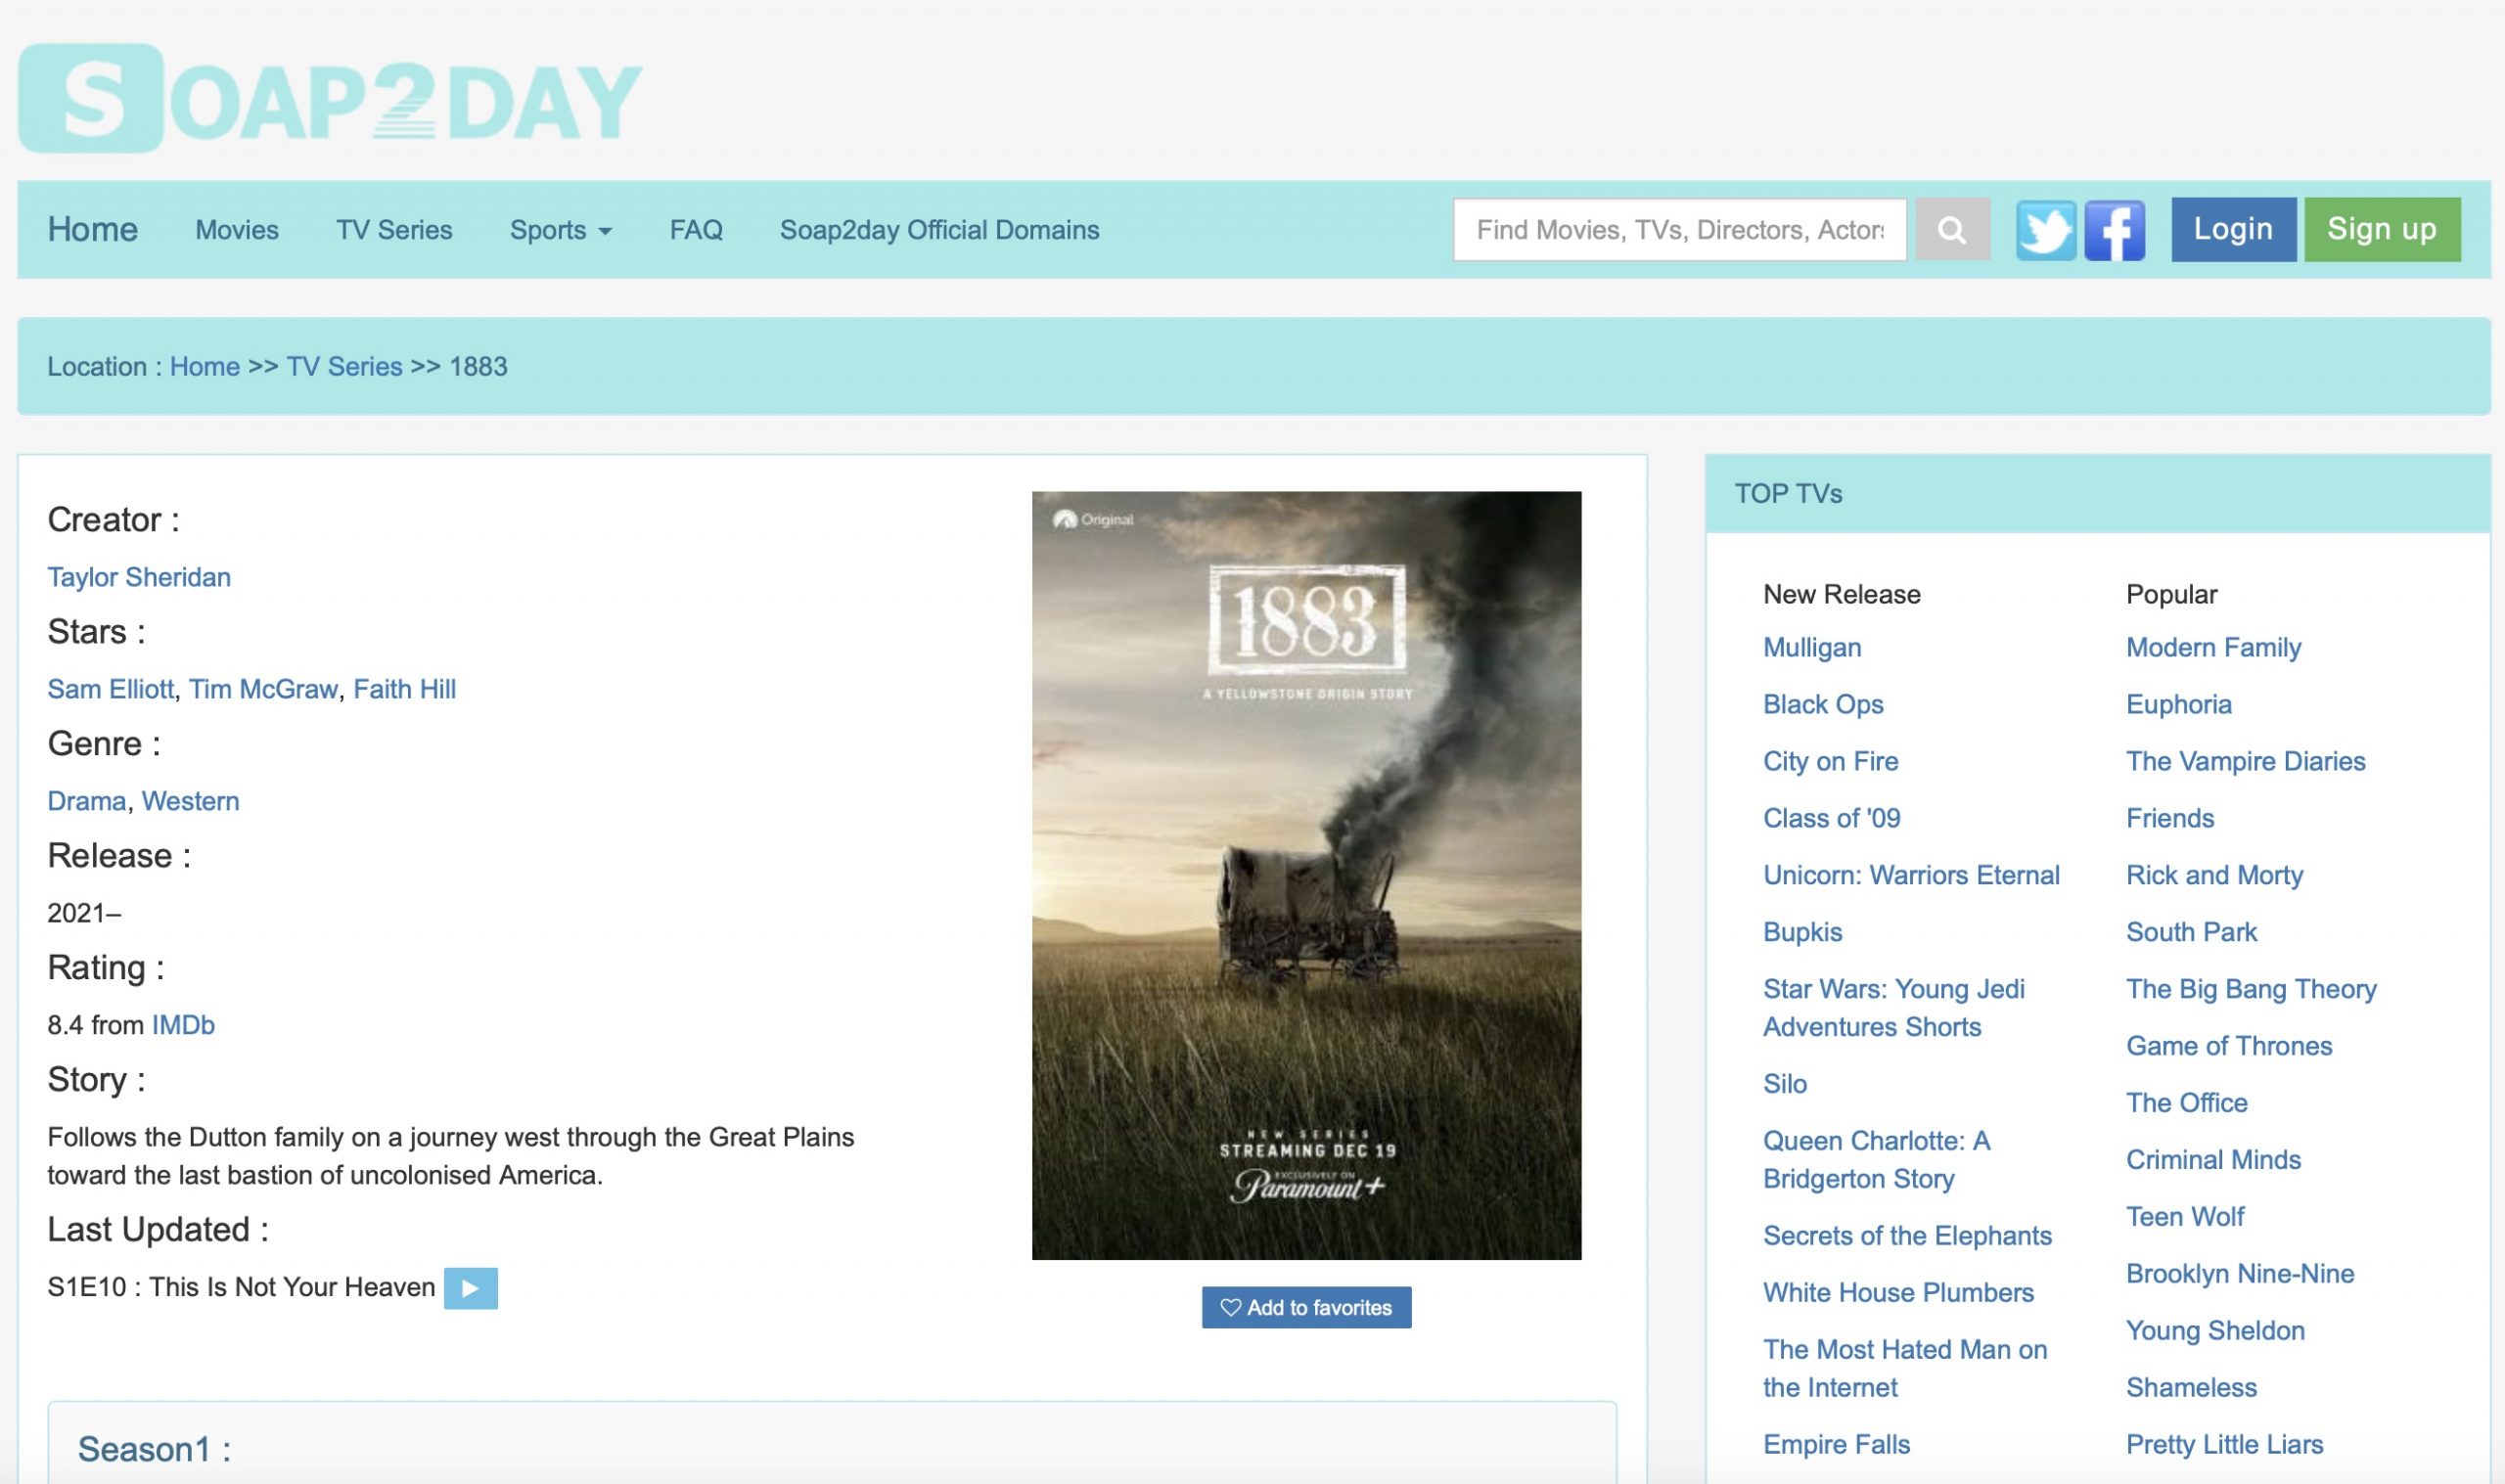The image size is (2505, 1484).
Task: Open the FAQ nav item
Action: (x=696, y=230)
